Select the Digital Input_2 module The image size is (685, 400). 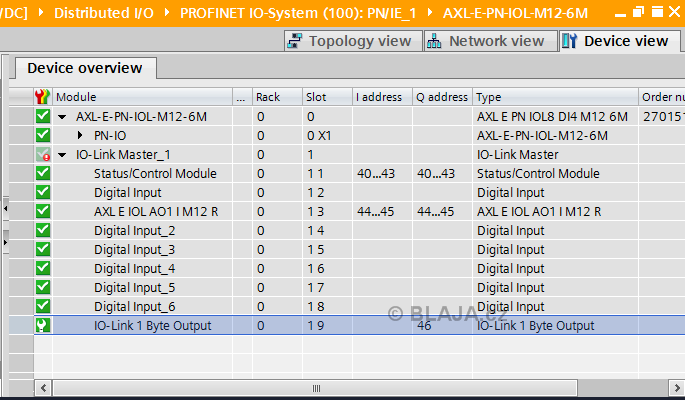click(x=135, y=231)
